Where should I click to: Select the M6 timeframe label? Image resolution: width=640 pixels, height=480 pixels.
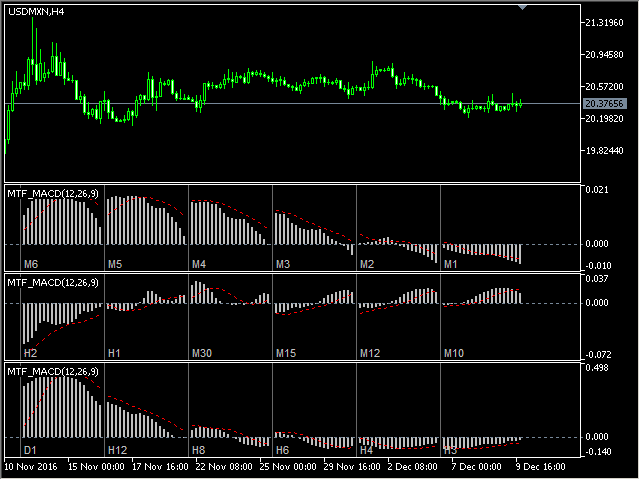[x=30, y=264]
